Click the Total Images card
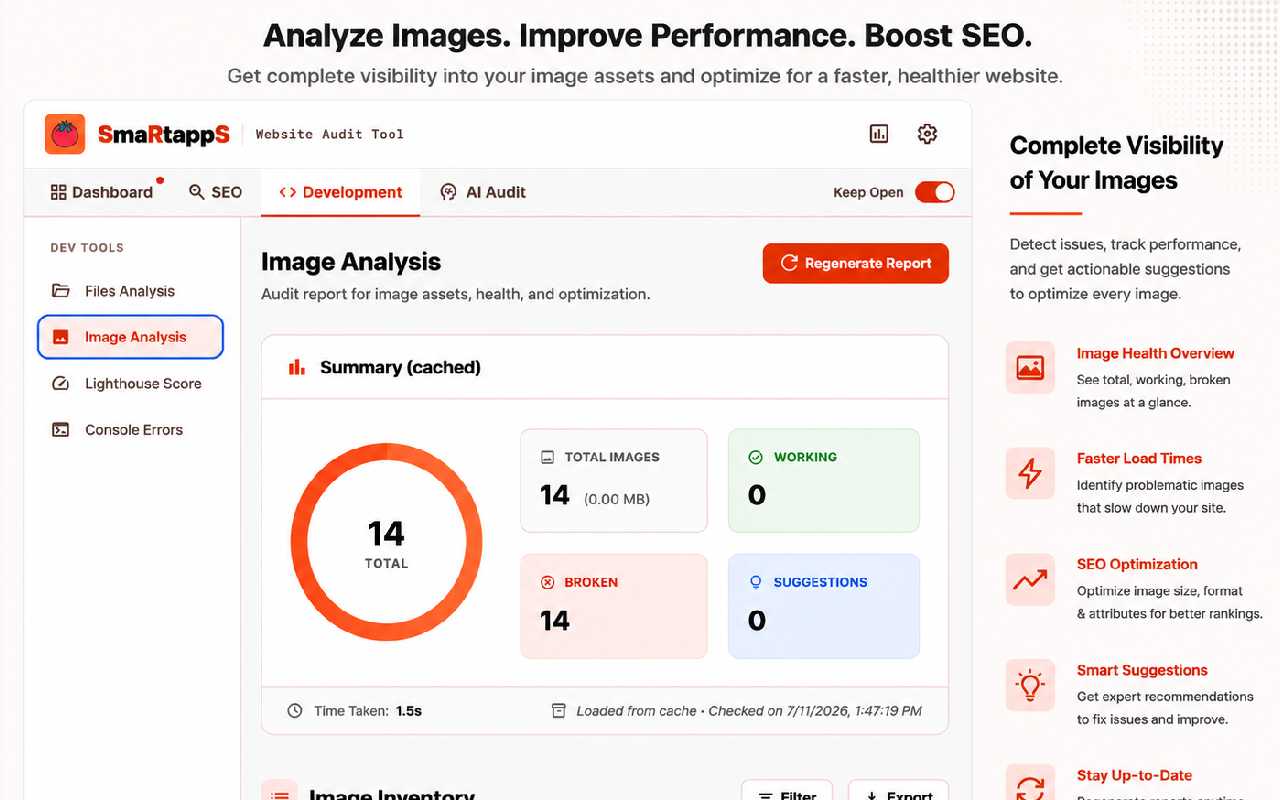 pyautogui.click(x=614, y=480)
